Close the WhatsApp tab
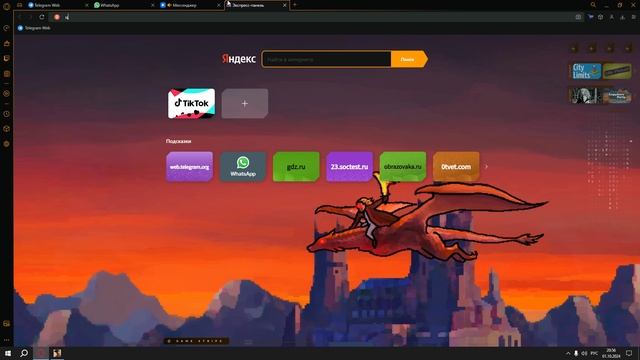The height and width of the screenshot is (360, 640). (x=153, y=5)
